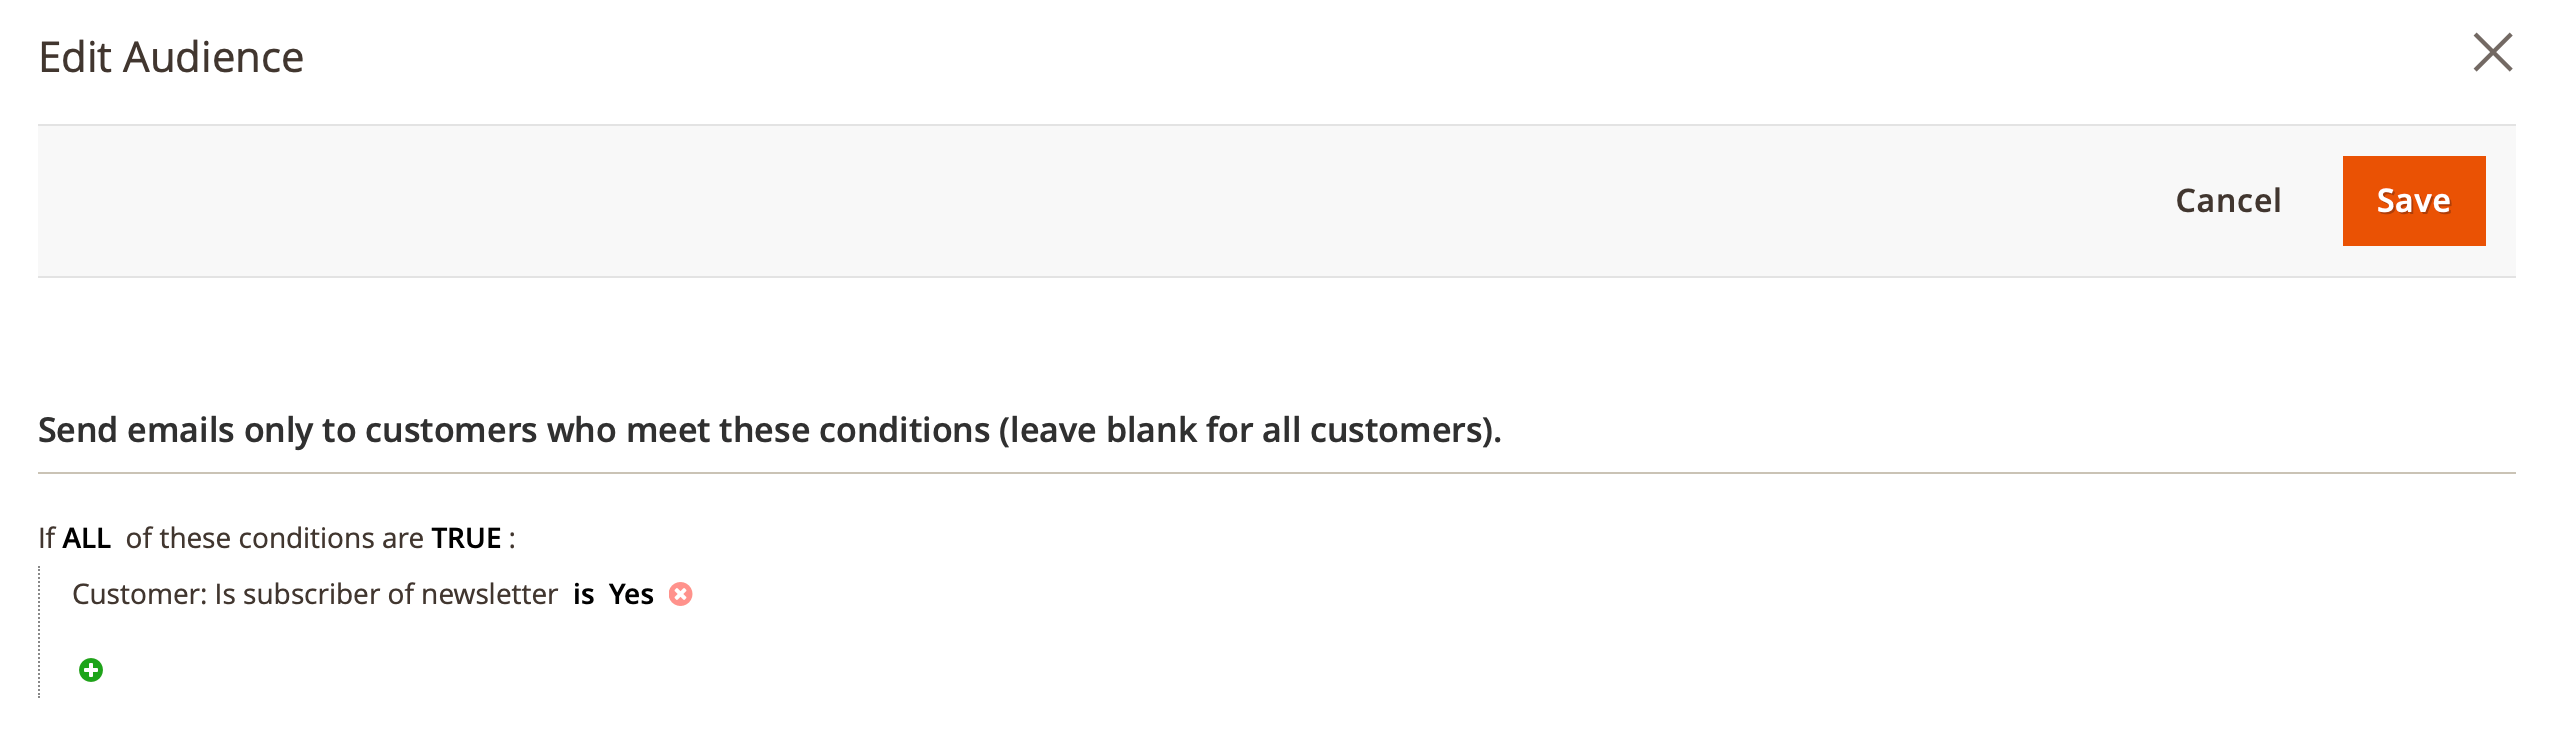Click the '(leave blank for all customers)' text

point(1250,431)
